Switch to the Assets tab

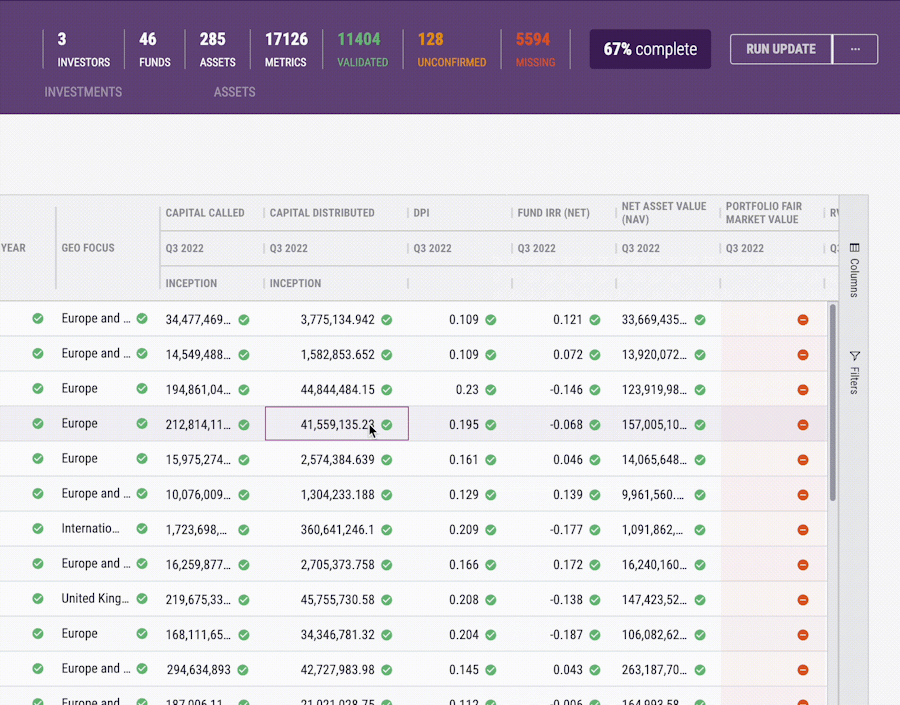(235, 92)
